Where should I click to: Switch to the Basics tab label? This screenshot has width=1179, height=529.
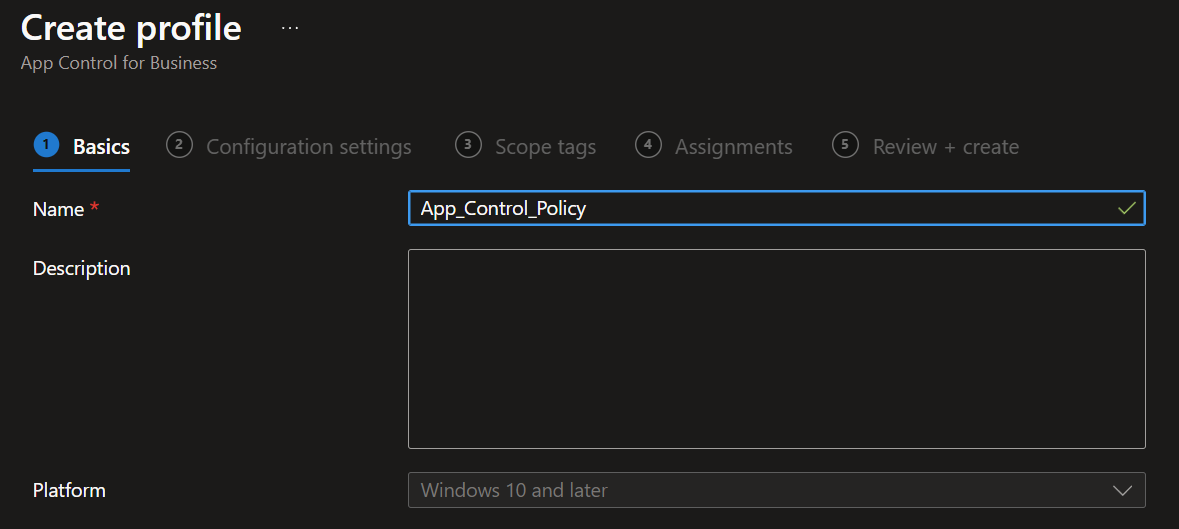[x=102, y=147]
